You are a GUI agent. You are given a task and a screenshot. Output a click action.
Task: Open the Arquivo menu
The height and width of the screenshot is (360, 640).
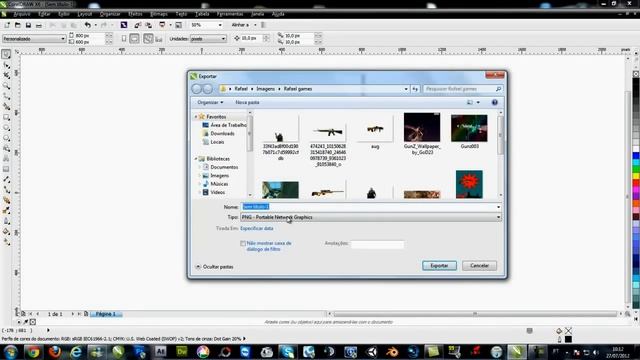click(x=22, y=14)
